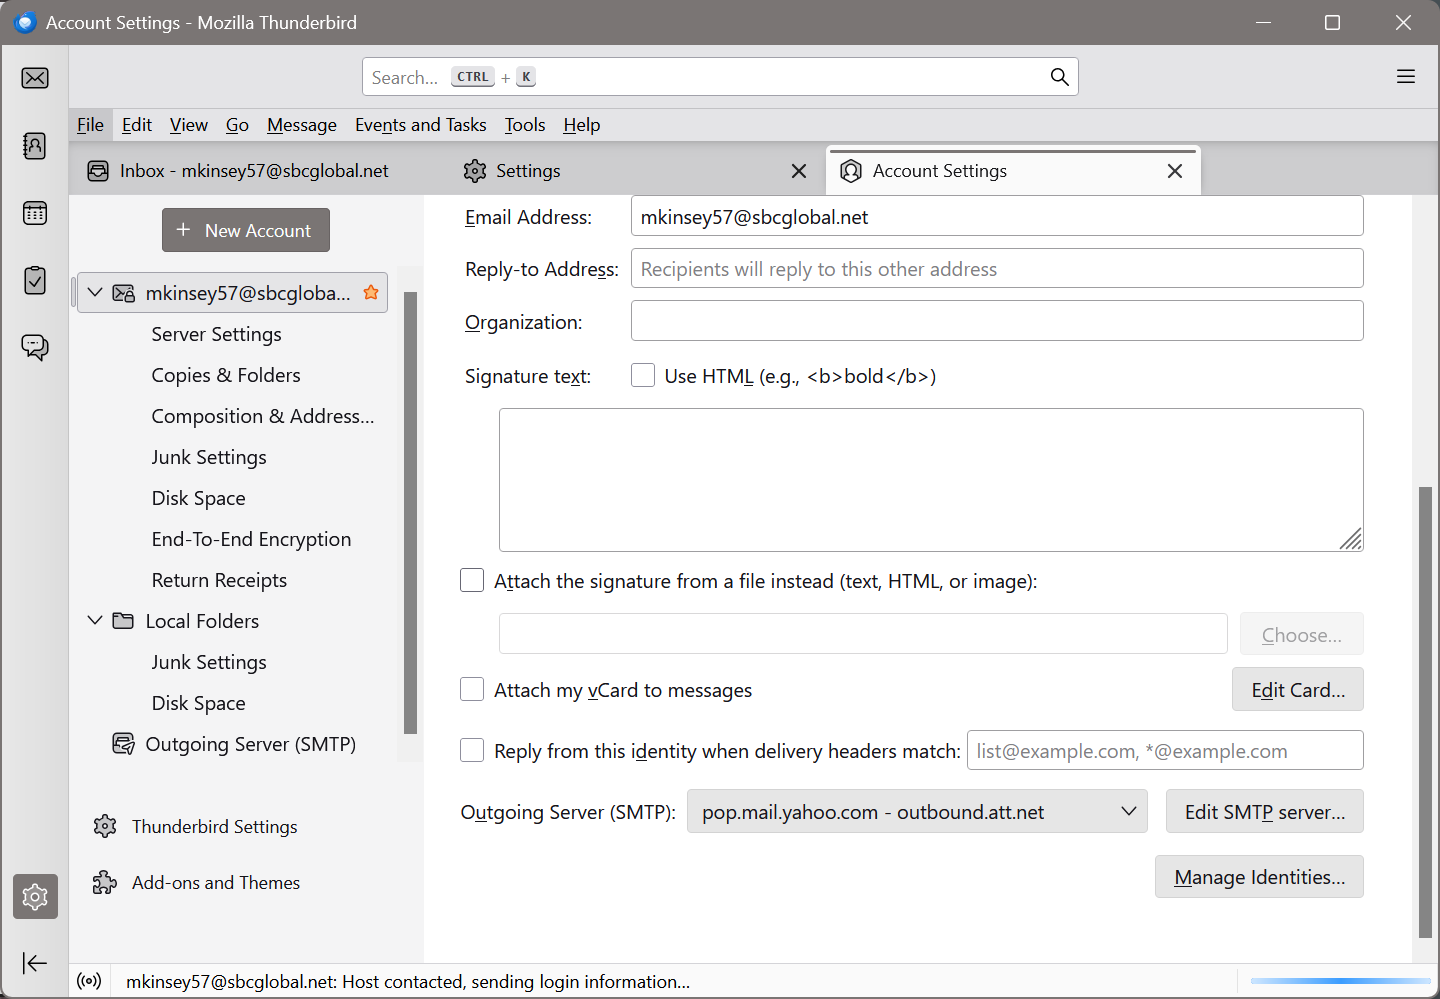The image size is (1440, 999).
Task: Open the Chat space icon
Action: (35, 347)
